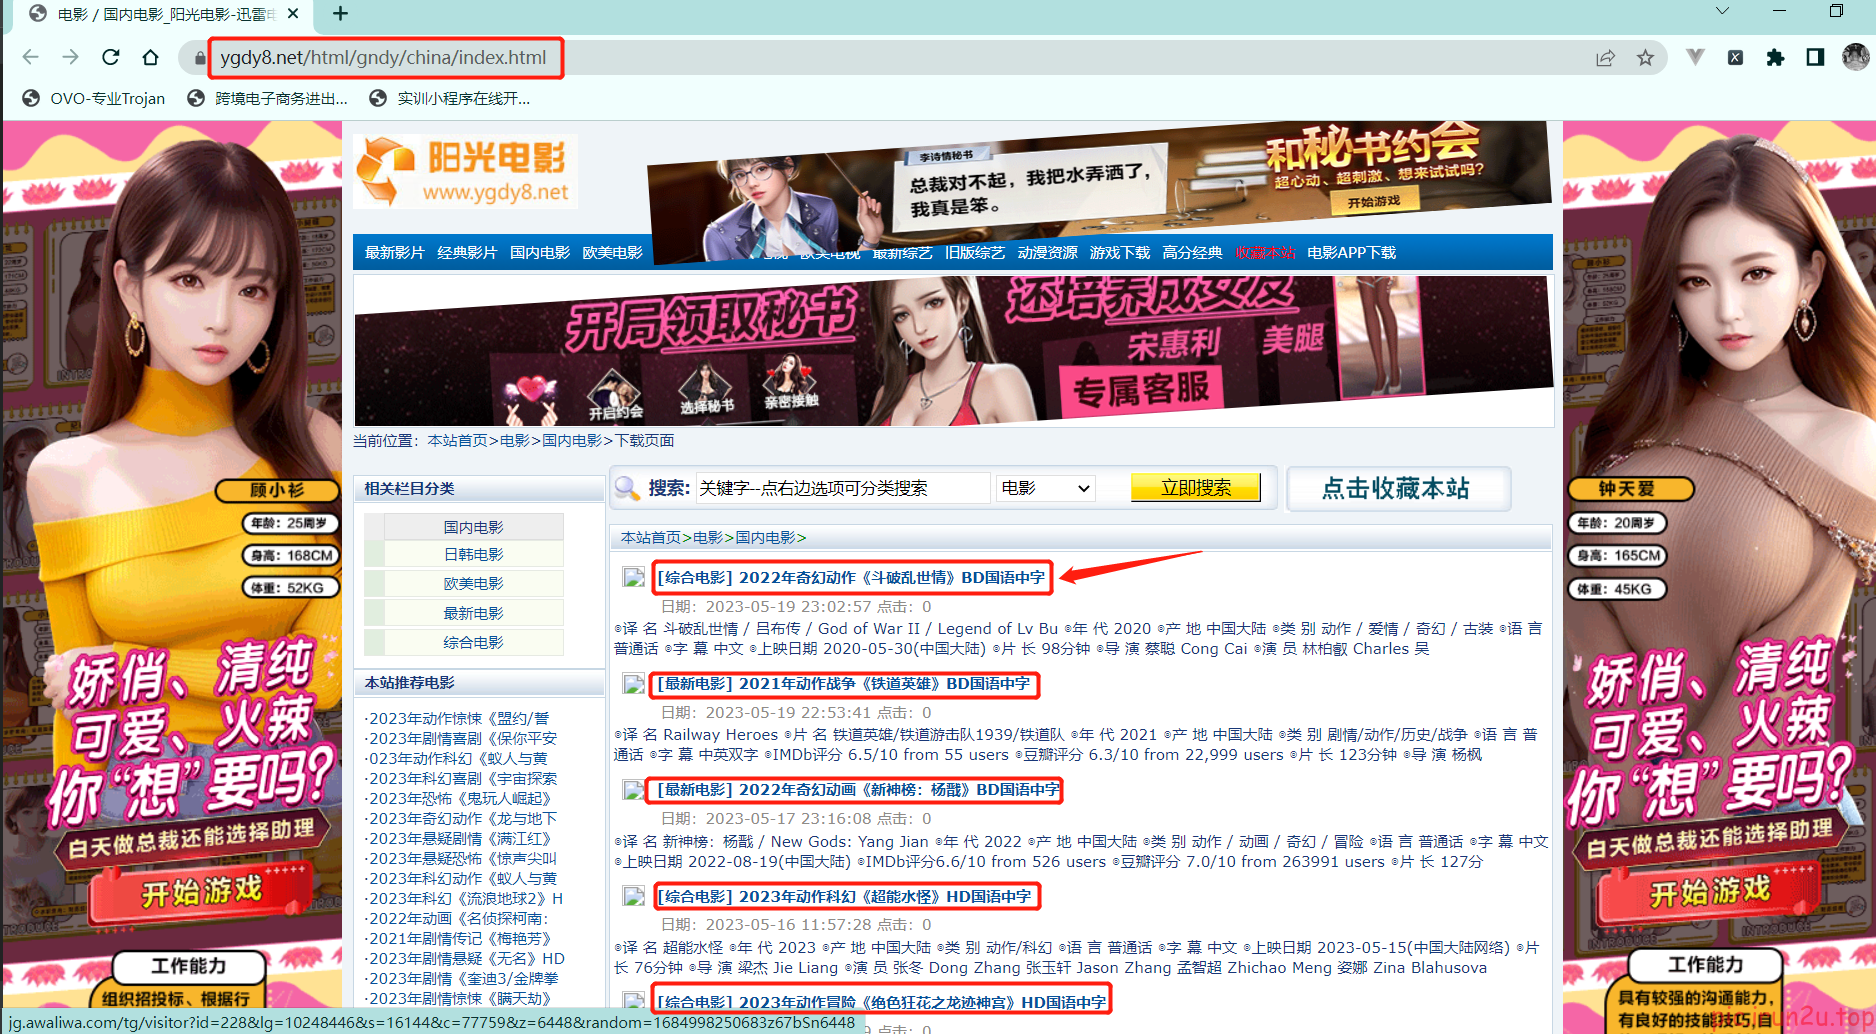The width and height of the screenshot is (1876, 1034).
Task: Click the keyword search input field
Action: pyautogui.click(x=842, y=488)
